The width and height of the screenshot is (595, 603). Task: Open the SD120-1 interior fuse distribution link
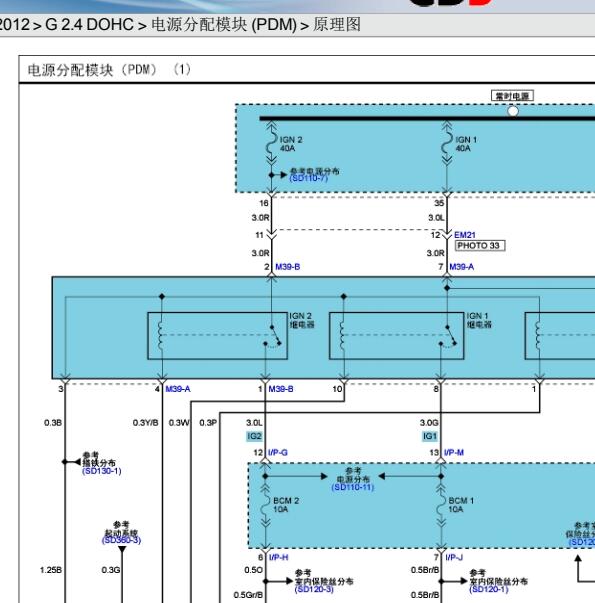[489, 589]
